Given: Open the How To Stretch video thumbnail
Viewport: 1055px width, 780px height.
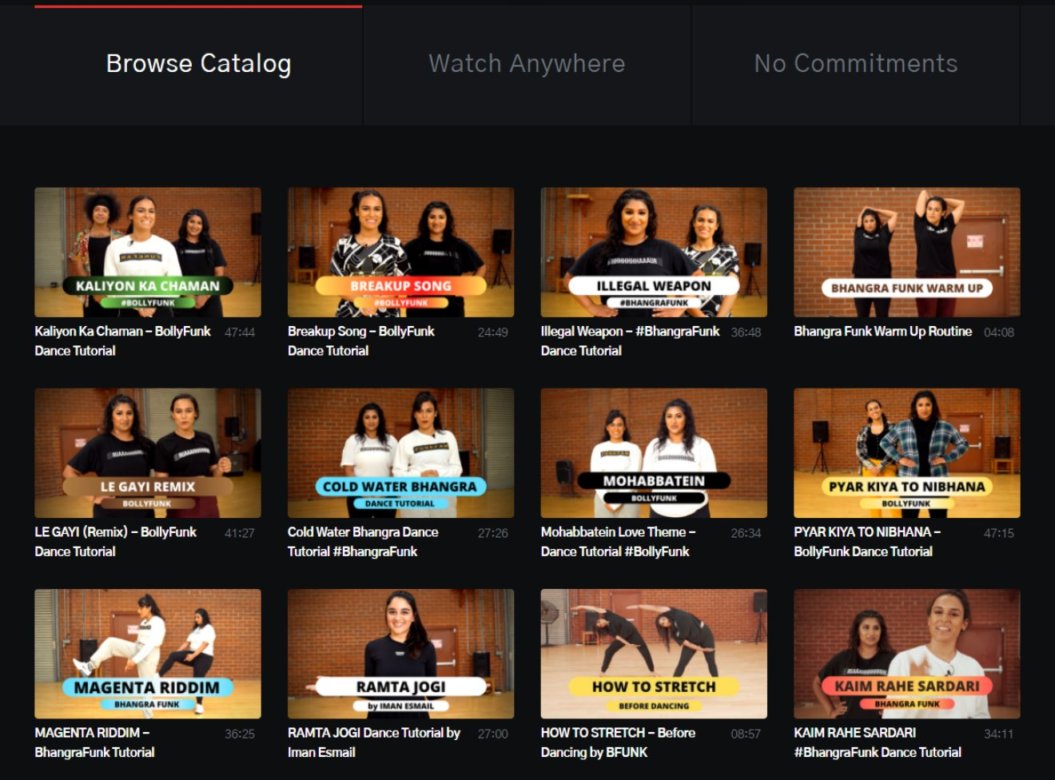Looking at the screenshot, I should pyautogui.click(x=654, y=653).
